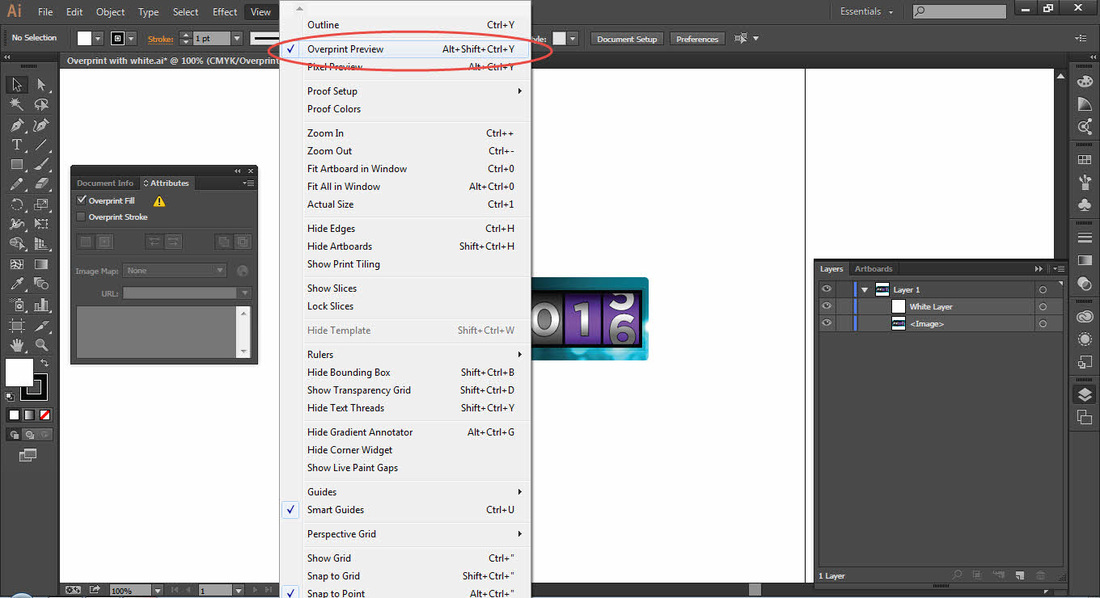Open Layers panel from right dock
The width and height of the screenshot is (1100, 598).
pos(1085,394)
